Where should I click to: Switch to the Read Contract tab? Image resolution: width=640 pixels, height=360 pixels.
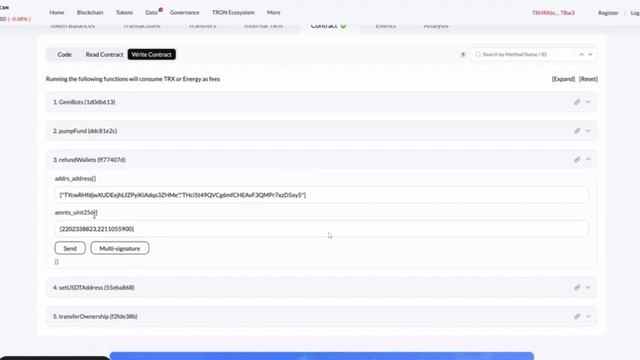(x=104, y=54)
